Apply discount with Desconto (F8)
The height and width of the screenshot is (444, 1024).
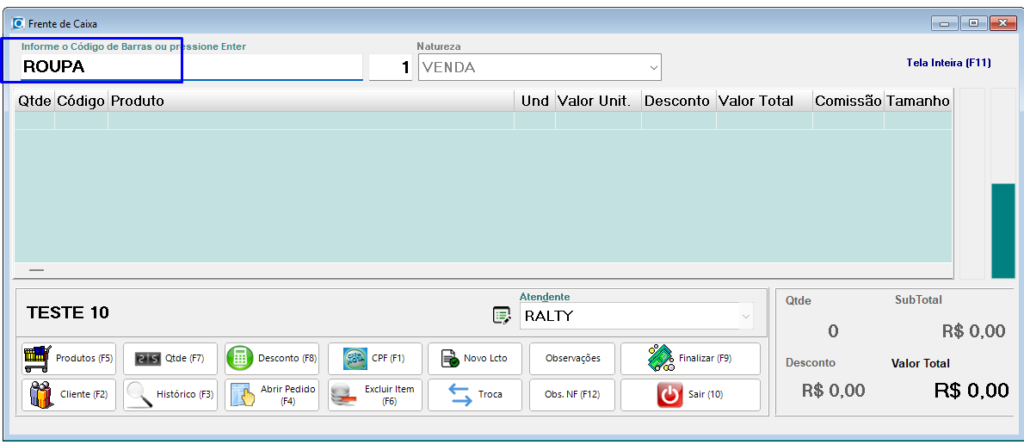point(272,358)
